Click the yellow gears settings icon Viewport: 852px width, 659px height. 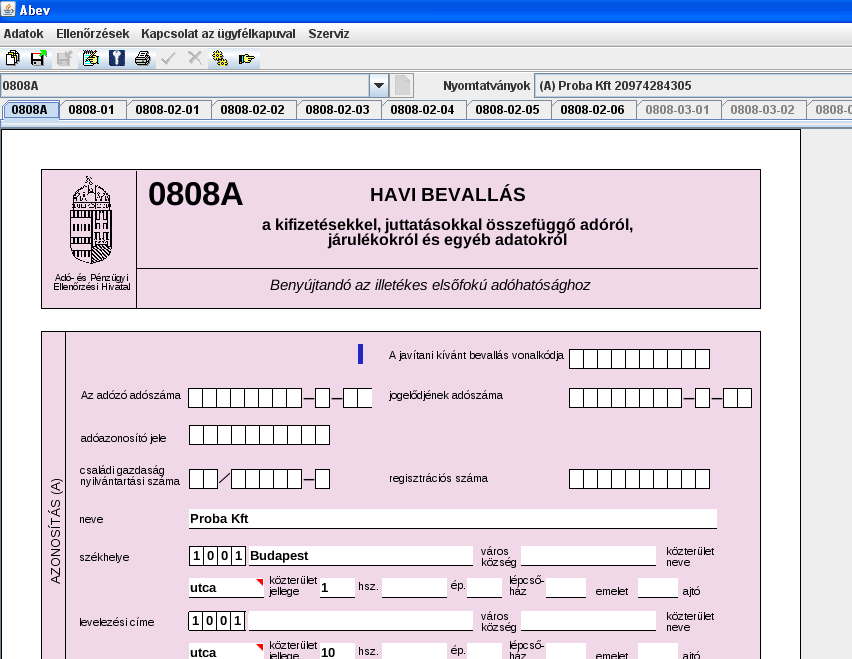click(220, 58)
